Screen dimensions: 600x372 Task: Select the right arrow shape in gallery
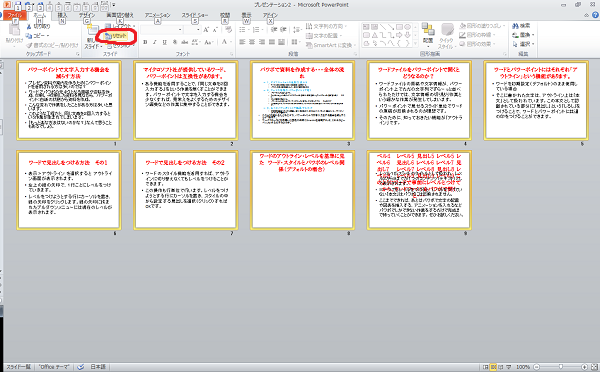[399, 35]
